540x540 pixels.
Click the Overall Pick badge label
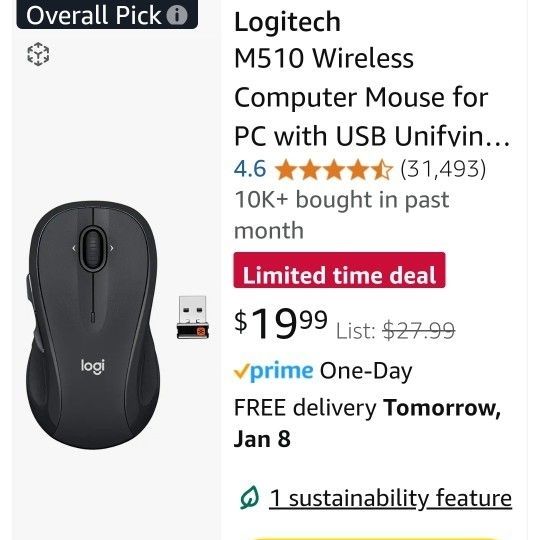point(93,15)
